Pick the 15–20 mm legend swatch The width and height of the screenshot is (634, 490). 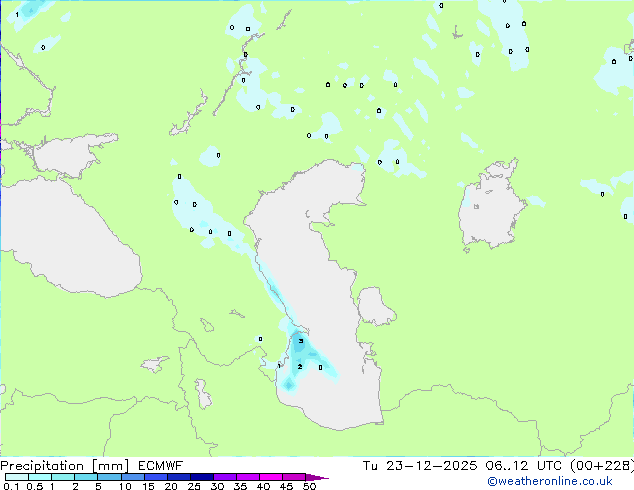coord(156,477)
